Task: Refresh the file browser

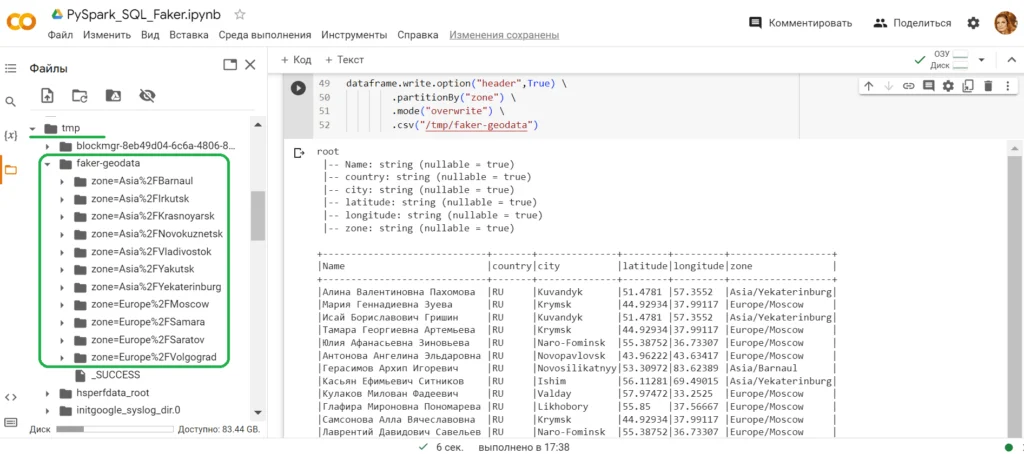Action: click(x=80, y=95)
